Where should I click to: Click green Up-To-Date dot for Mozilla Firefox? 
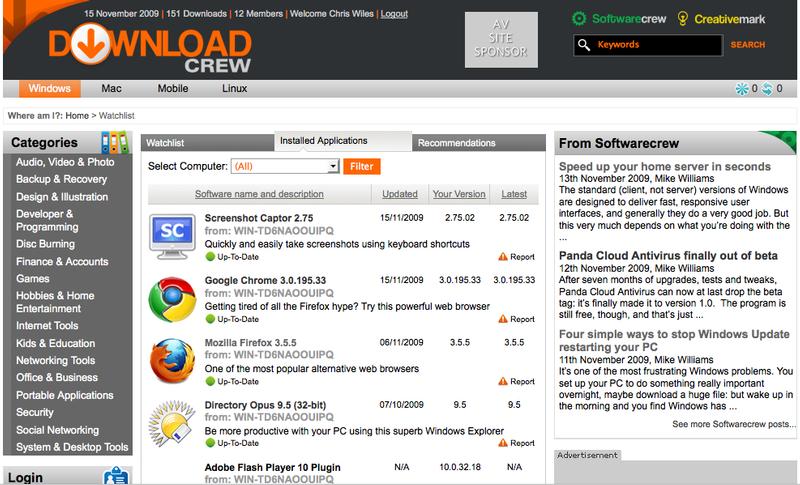click(x=210, y=381)
